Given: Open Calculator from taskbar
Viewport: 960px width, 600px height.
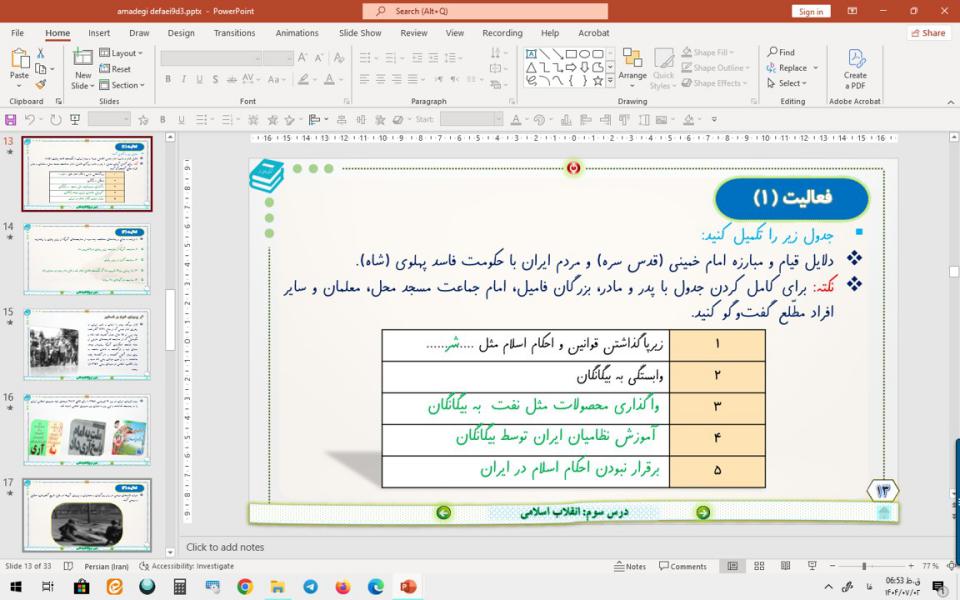Looking at the screenshot, I should 179,587.
